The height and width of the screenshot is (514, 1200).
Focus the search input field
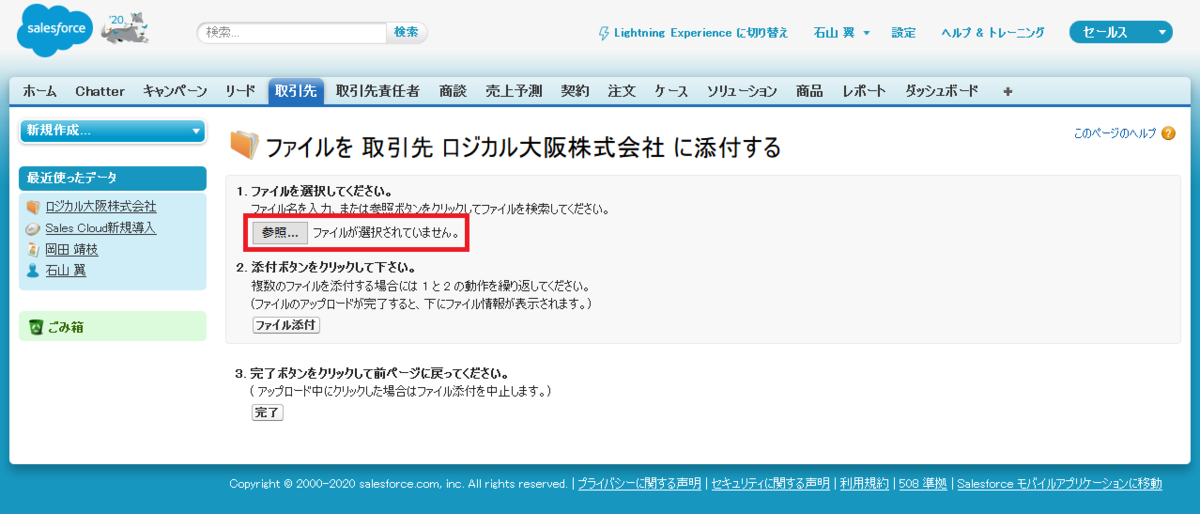point(292,33)
